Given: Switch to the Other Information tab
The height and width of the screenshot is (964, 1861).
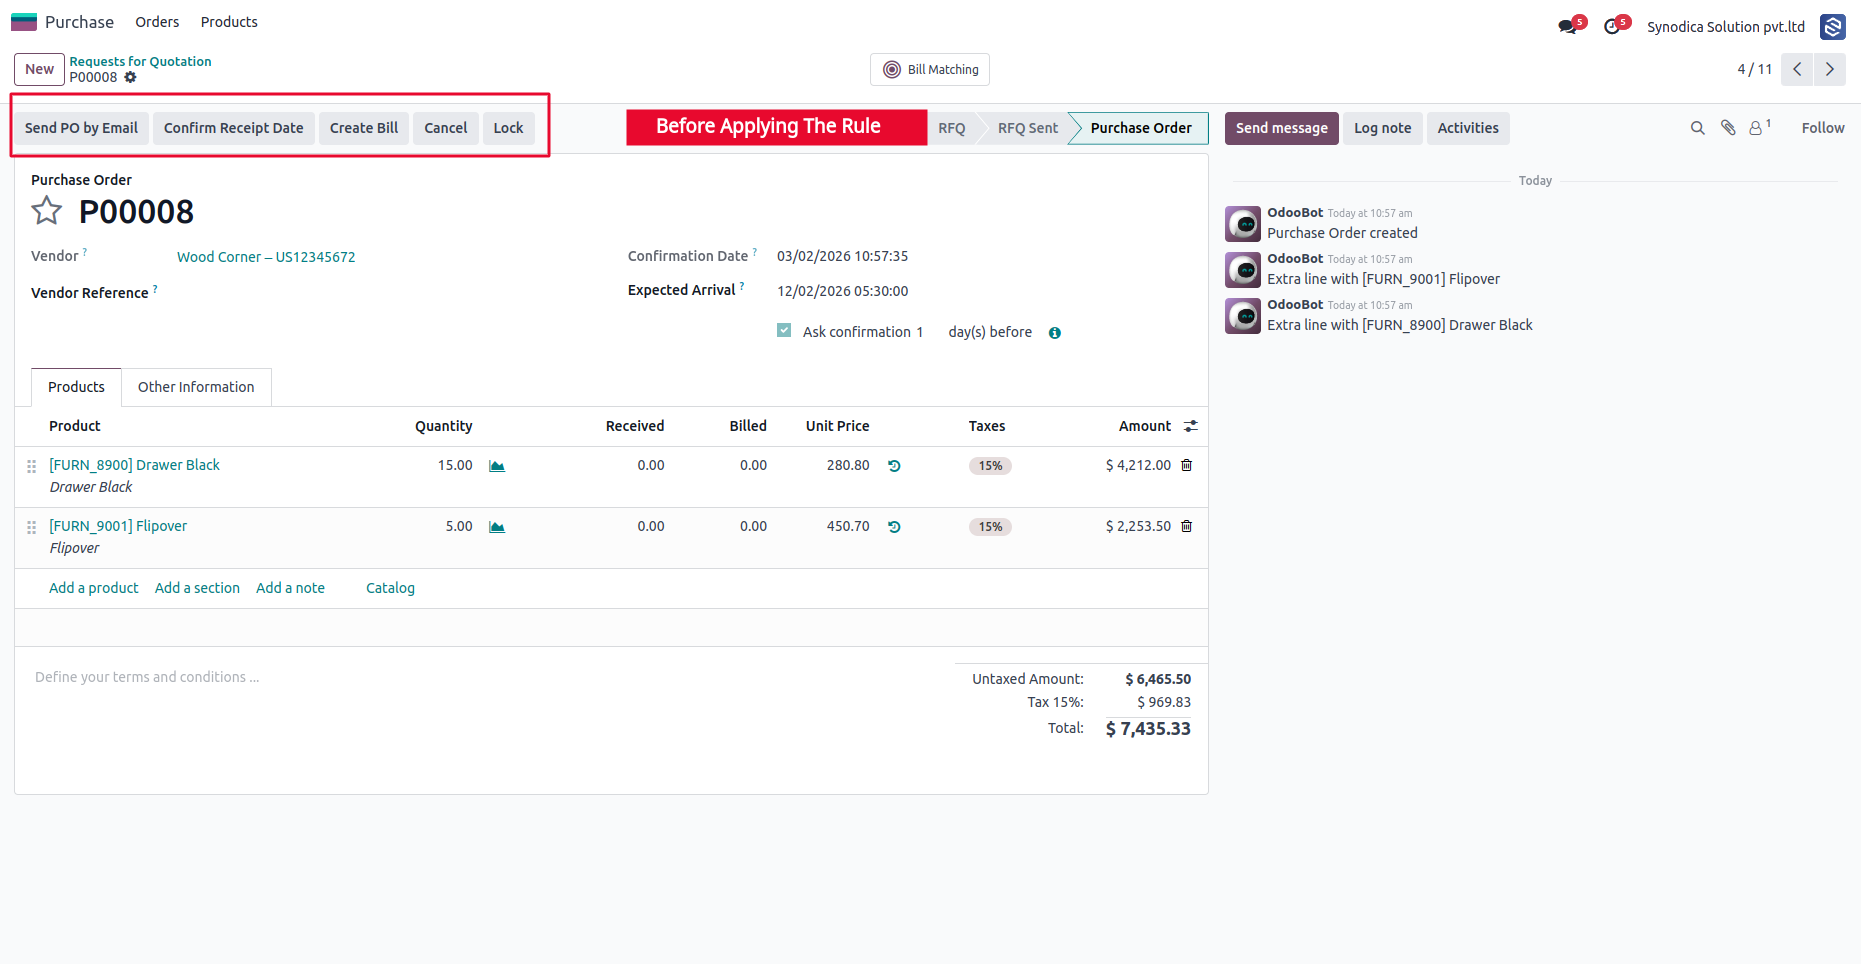Looking at the screenshot, I should pyautogui.click(x=196, y=387).
